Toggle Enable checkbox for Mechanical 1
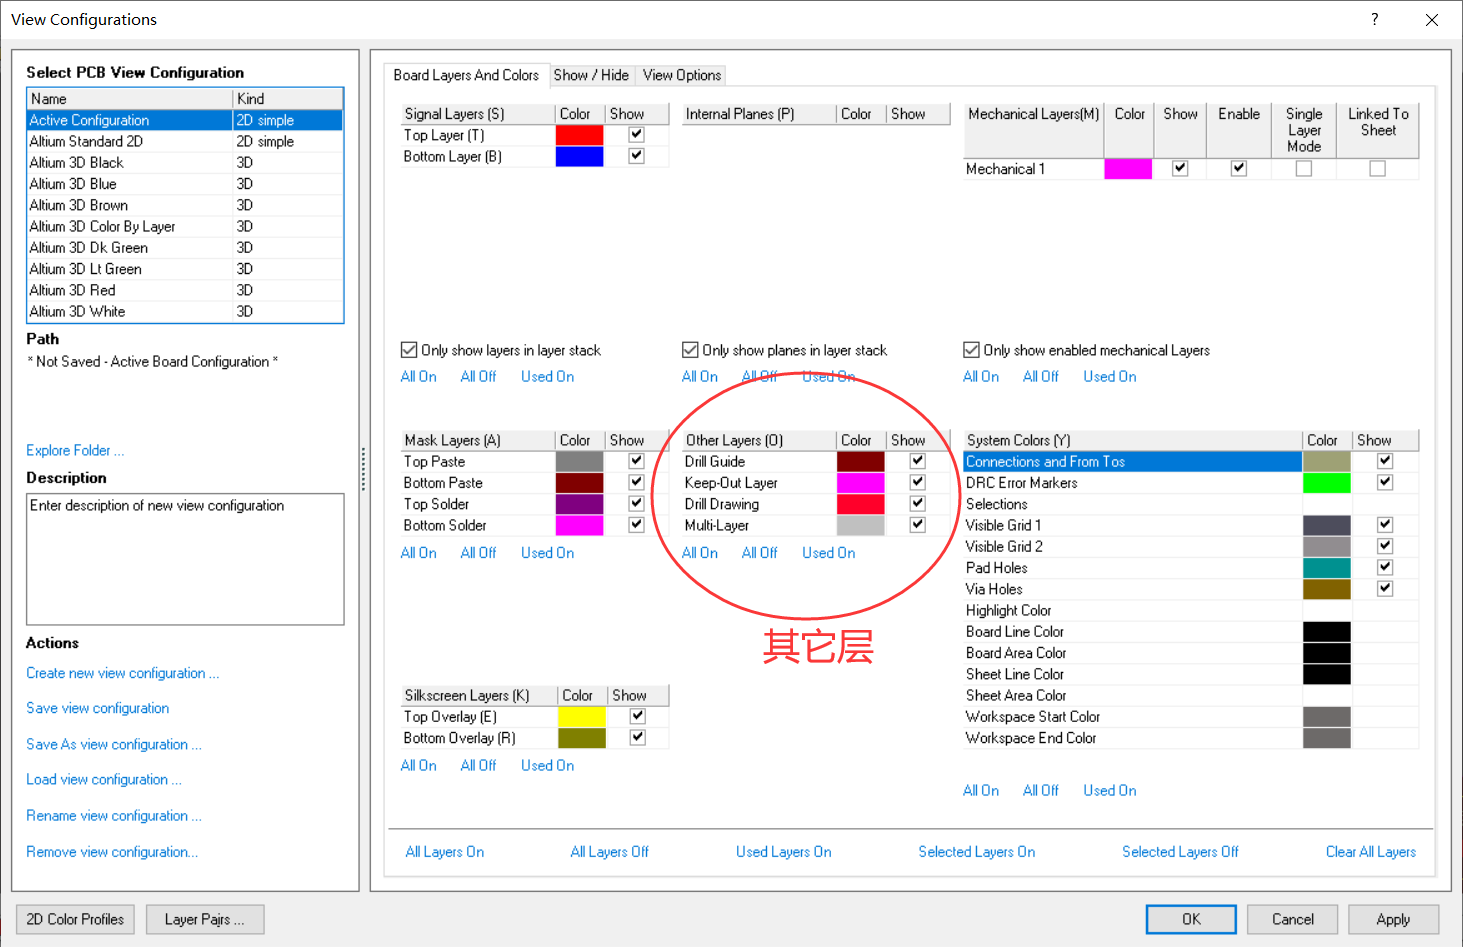The image size is (1463, 947). (x=1238, y=168)
